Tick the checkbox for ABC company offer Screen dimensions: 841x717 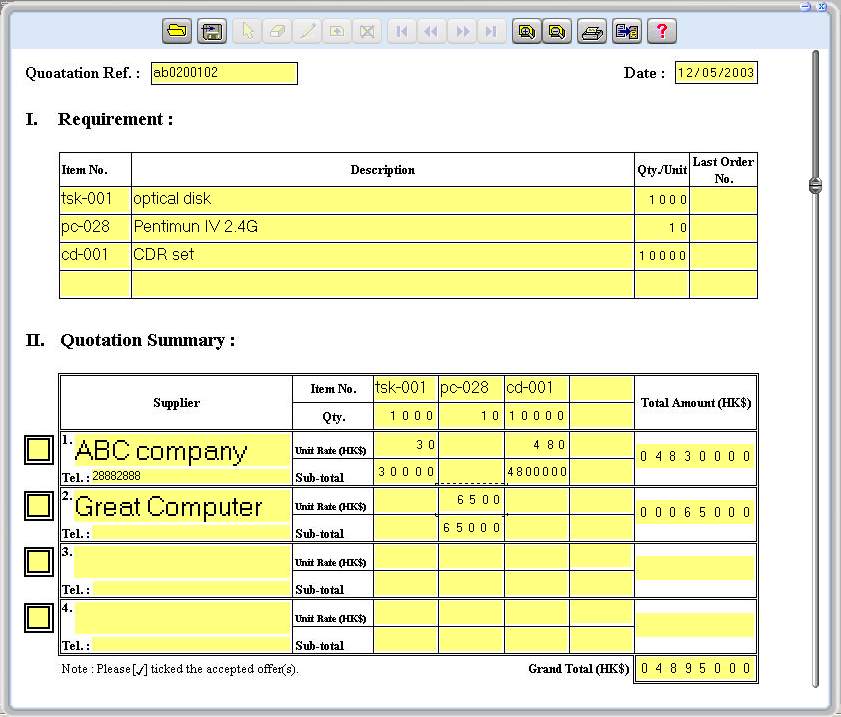39,450
